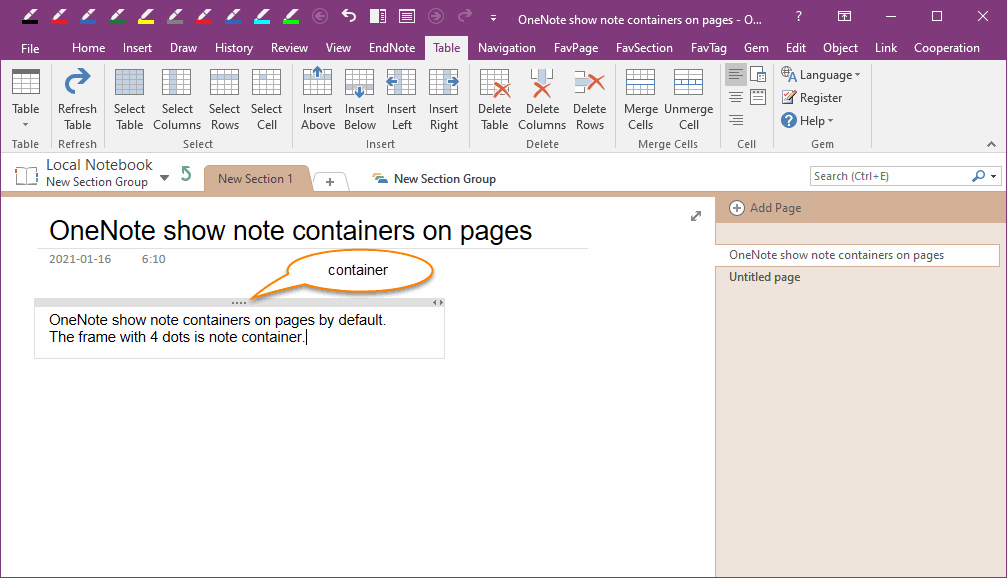The height and width of the screenshot is (578, 1007).
Task: Click Select Table
Action: coord(129,100)
